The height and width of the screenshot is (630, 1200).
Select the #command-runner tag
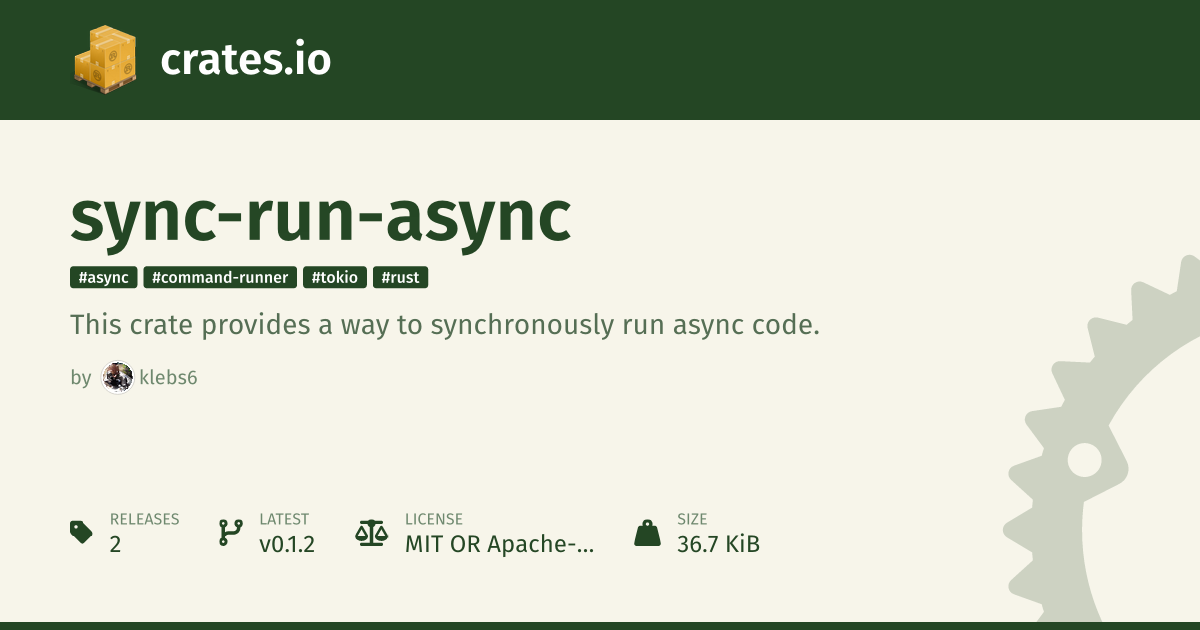220,278
